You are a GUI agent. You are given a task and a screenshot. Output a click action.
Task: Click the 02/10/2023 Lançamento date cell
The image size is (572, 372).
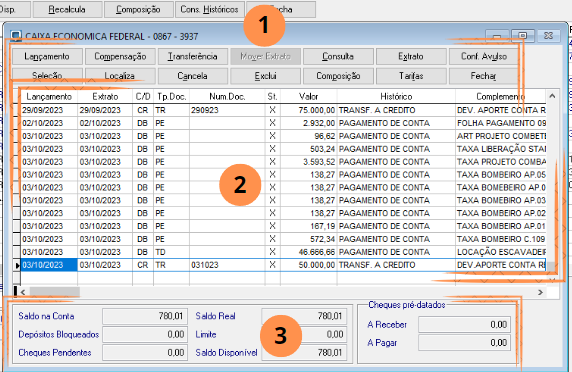(49, 123)
